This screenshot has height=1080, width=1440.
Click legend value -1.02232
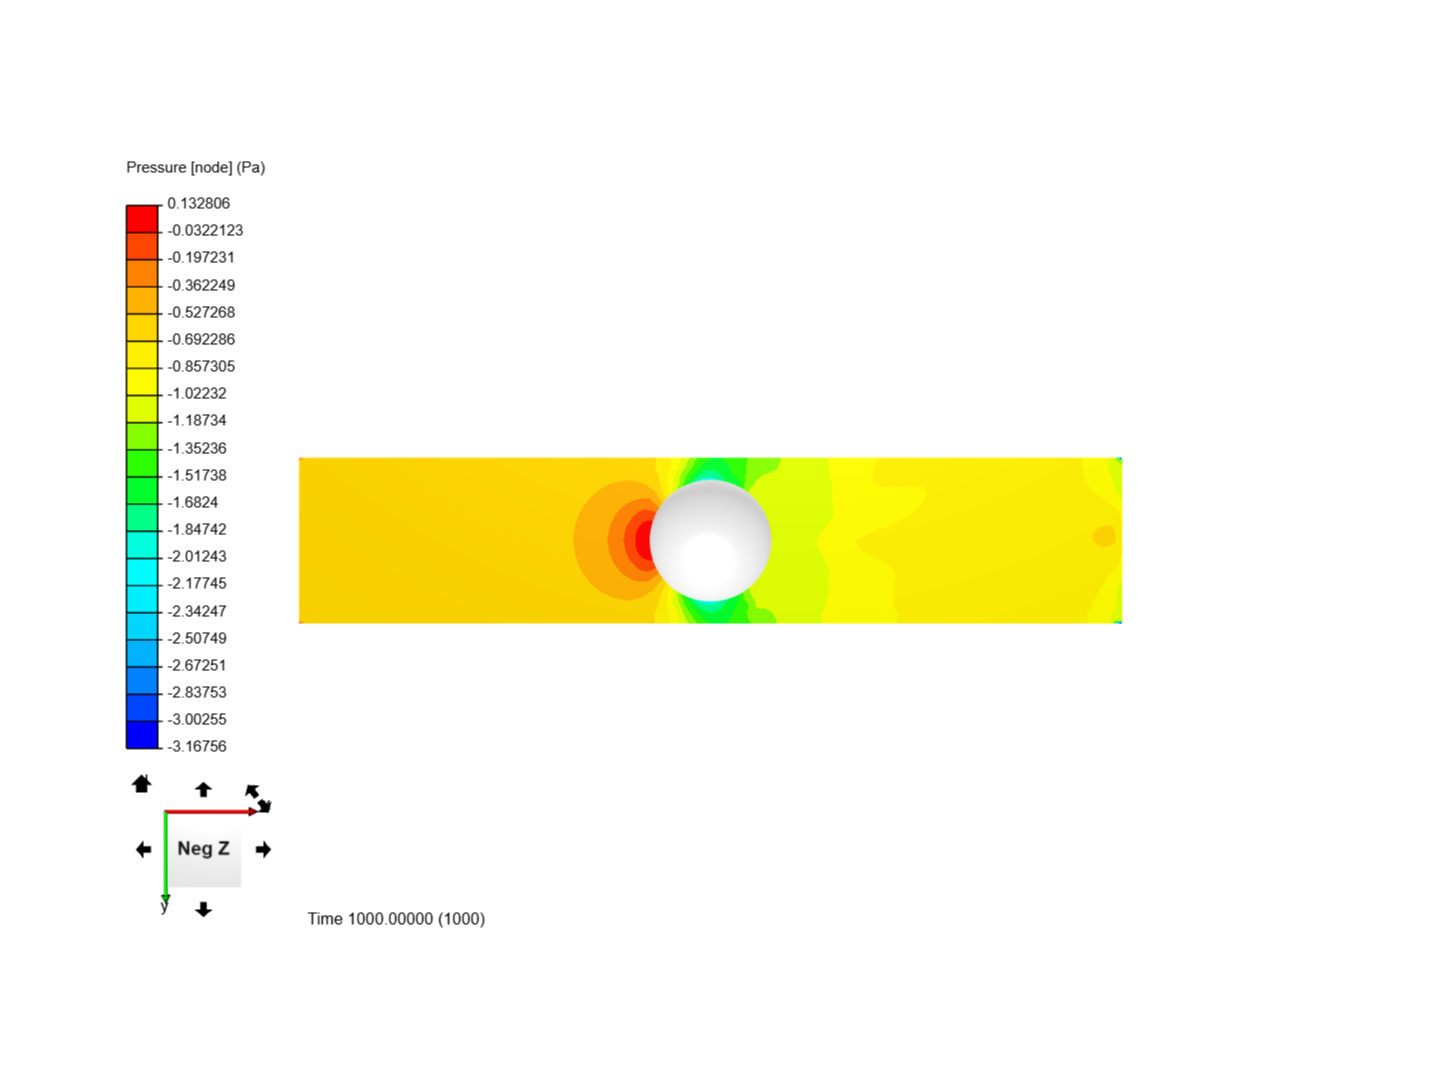tap(197, 393)
